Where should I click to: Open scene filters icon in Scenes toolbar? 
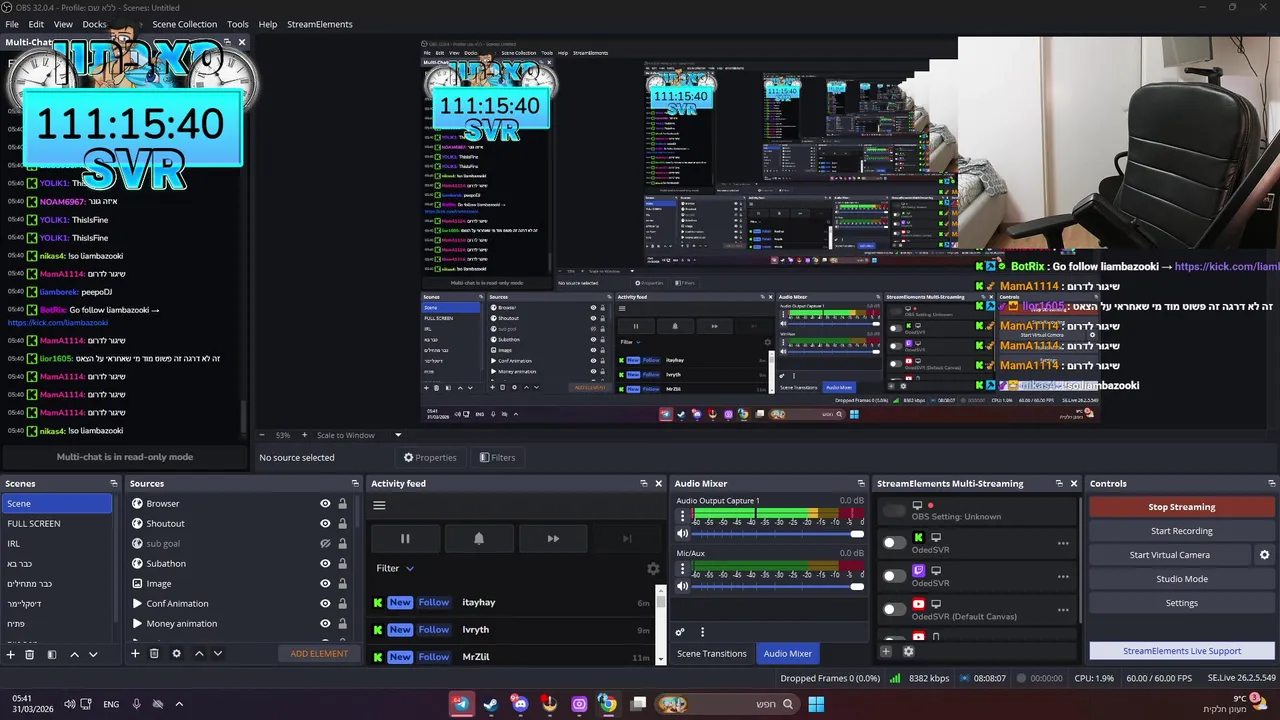pyautogui.click(x=51, y=654)
